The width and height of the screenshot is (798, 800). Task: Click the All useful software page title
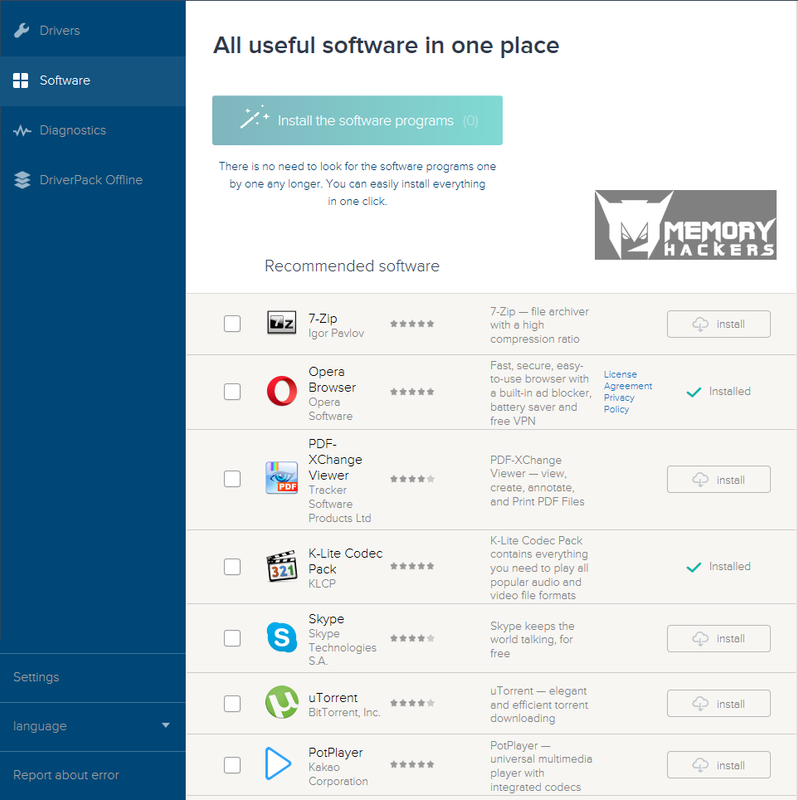386,45
